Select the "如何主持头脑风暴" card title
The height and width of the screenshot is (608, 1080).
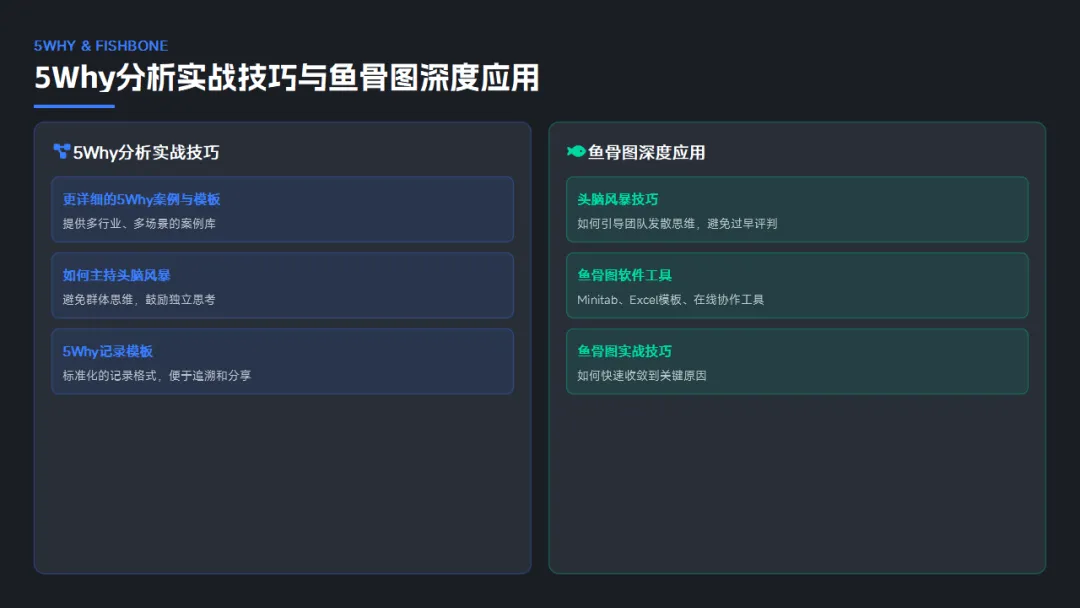117,275
